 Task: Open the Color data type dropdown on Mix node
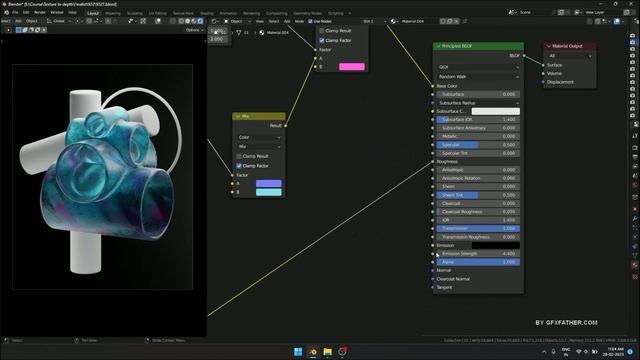click(x=259, y=137)
